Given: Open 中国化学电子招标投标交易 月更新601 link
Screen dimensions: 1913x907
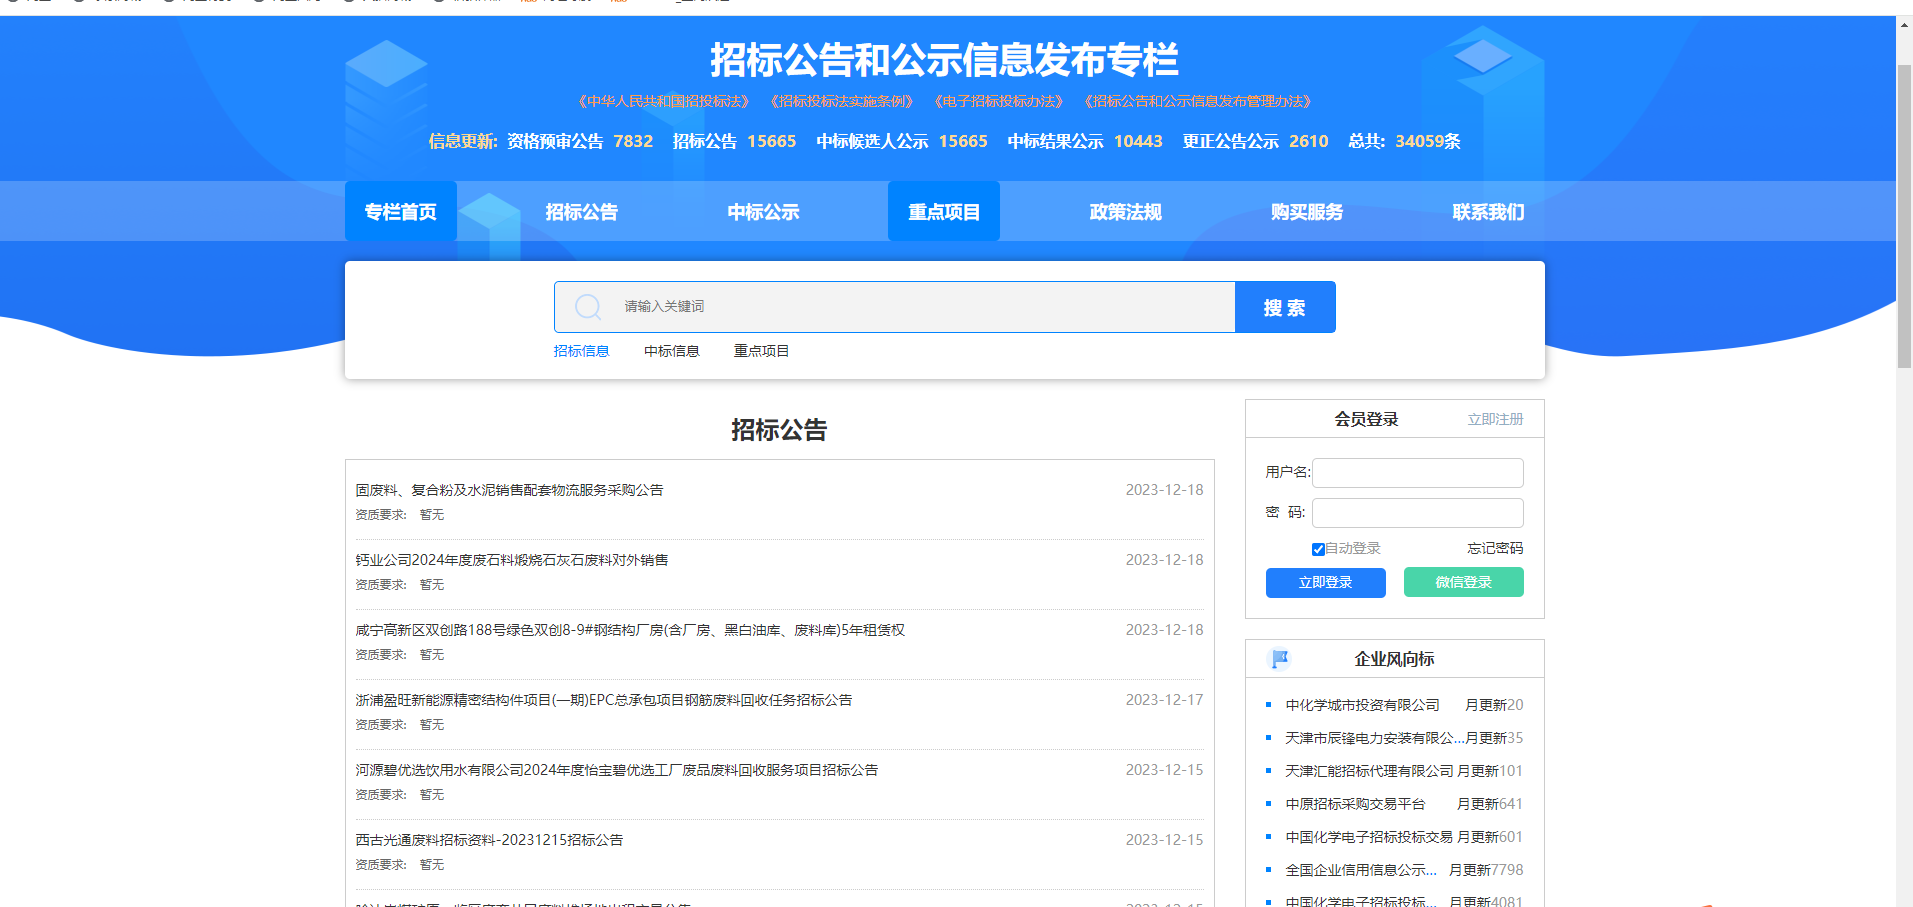Looking at the screenshot, I should [1369, 837].
